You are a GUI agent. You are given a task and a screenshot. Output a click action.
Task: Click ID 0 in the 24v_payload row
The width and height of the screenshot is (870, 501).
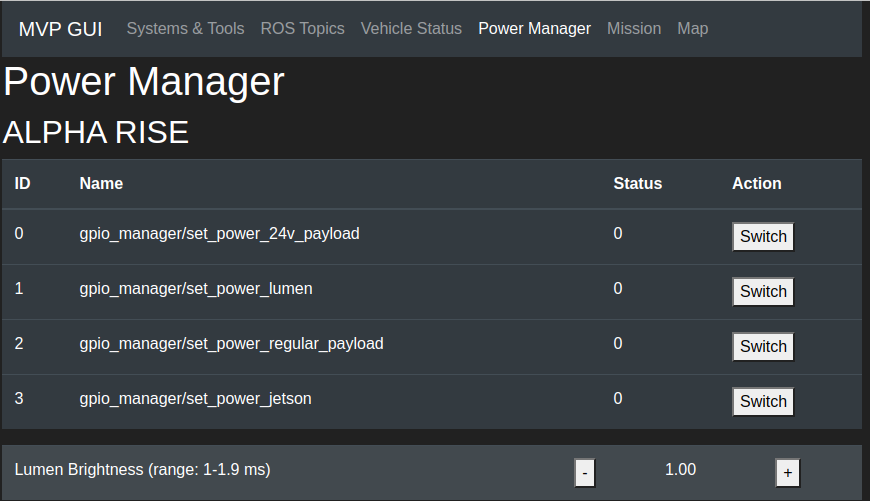tap(19, 234)
